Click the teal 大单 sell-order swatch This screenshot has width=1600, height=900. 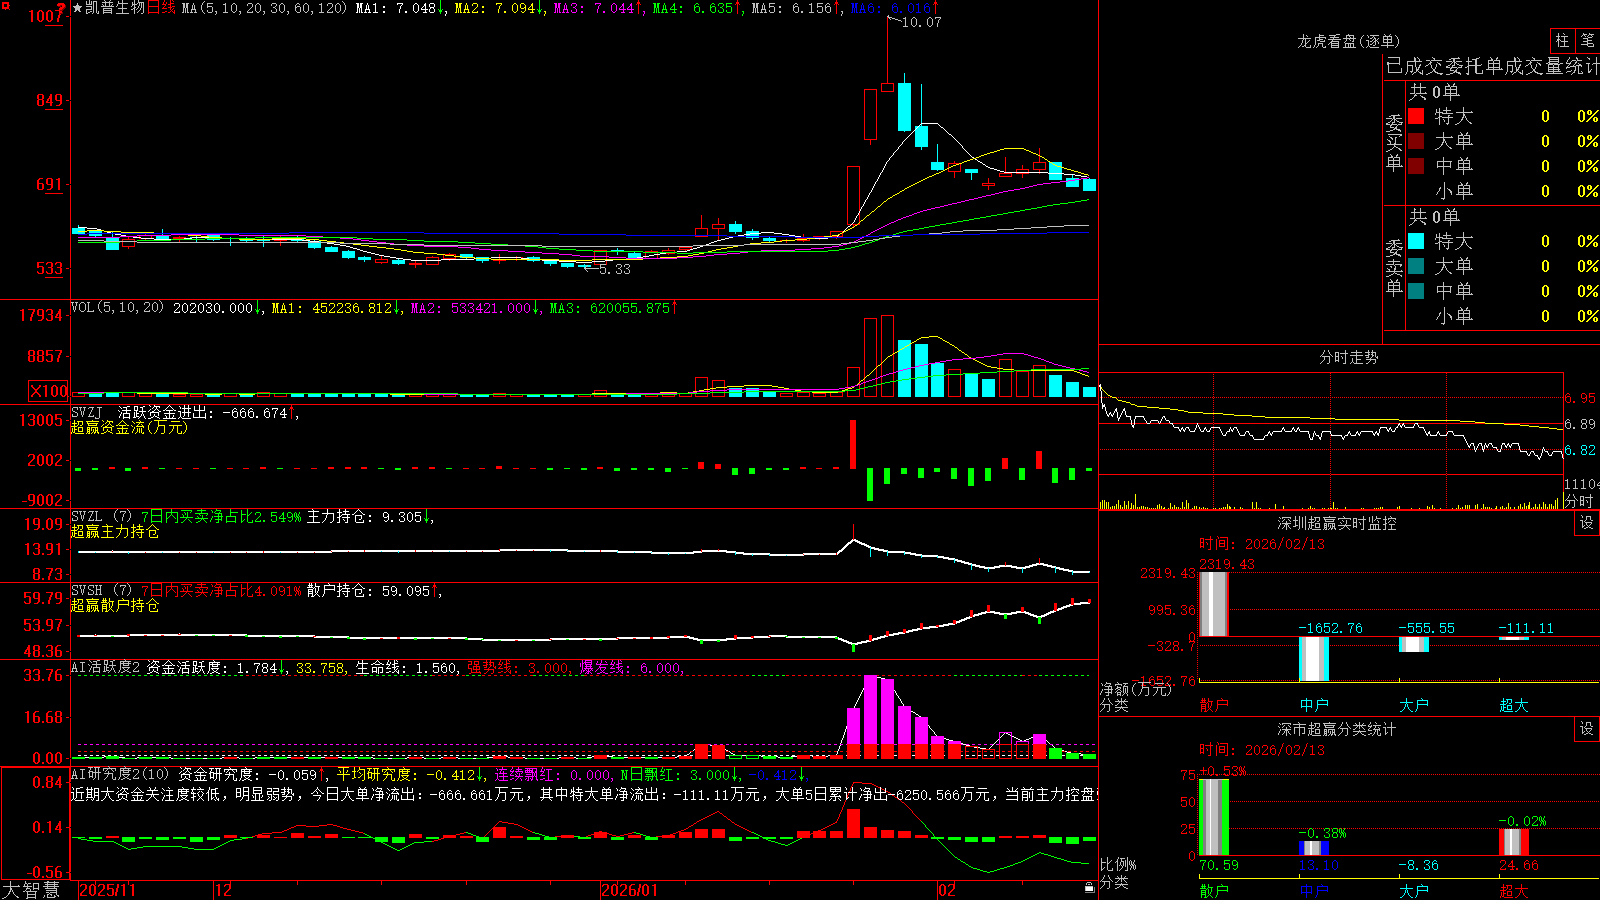click(x=1416, y=266)
